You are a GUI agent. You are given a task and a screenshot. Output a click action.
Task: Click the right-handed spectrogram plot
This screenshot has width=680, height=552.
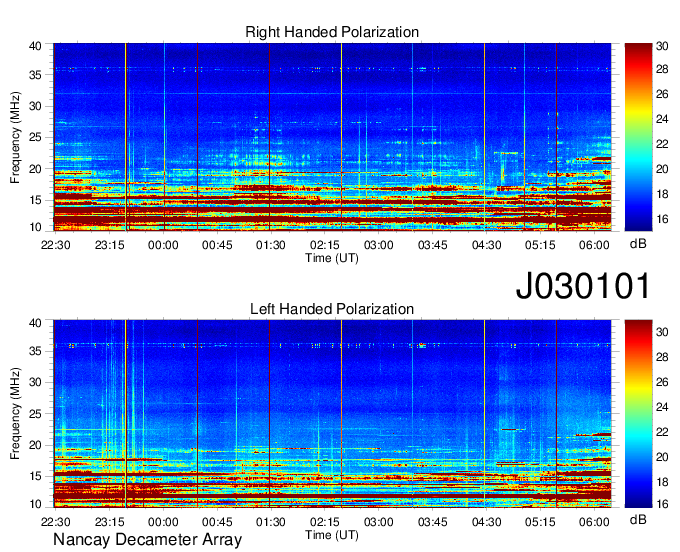point(332,137)
